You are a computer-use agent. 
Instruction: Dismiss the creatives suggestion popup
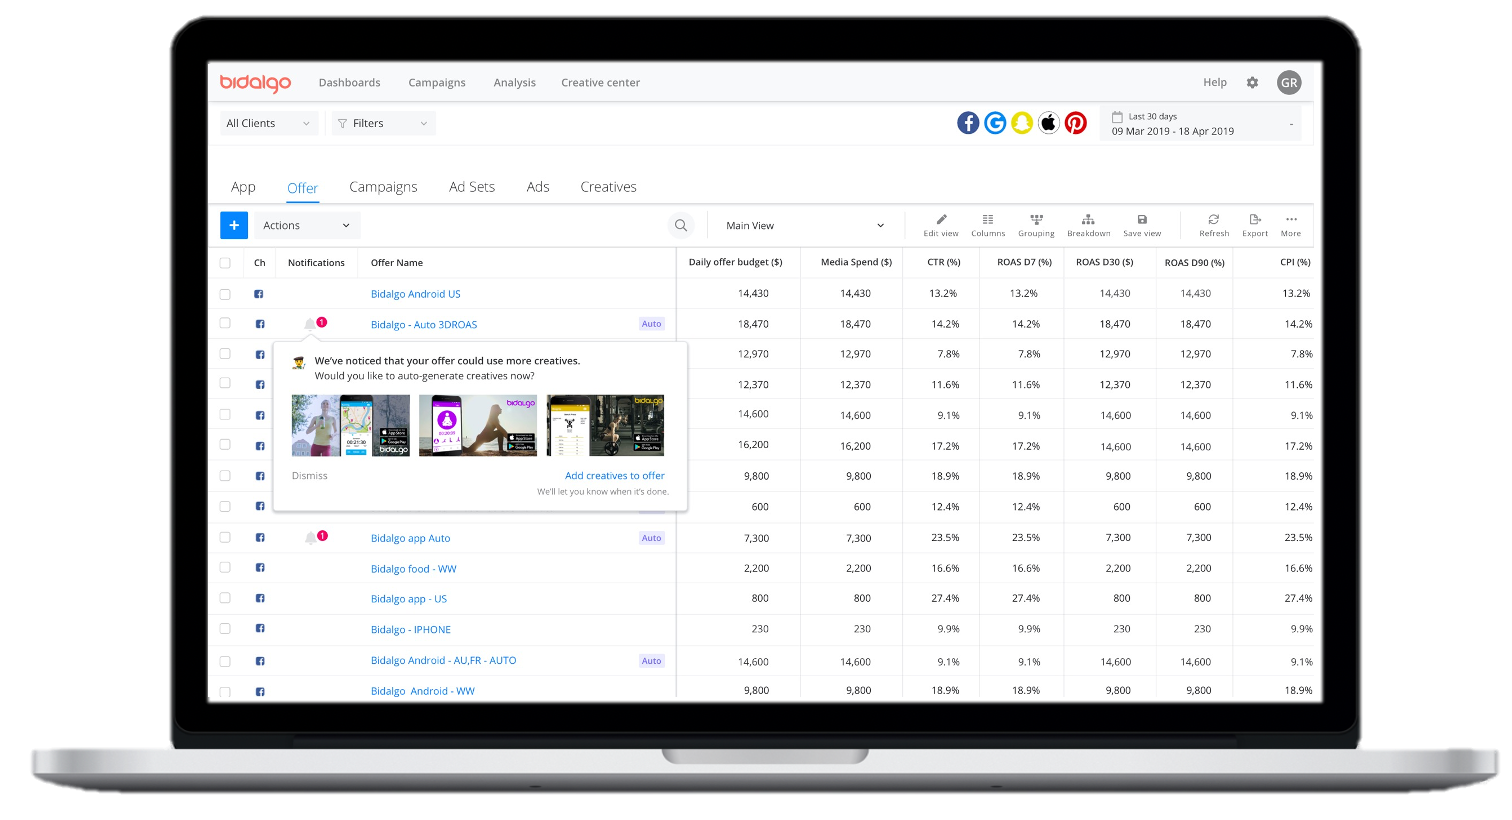click(310, 476)
